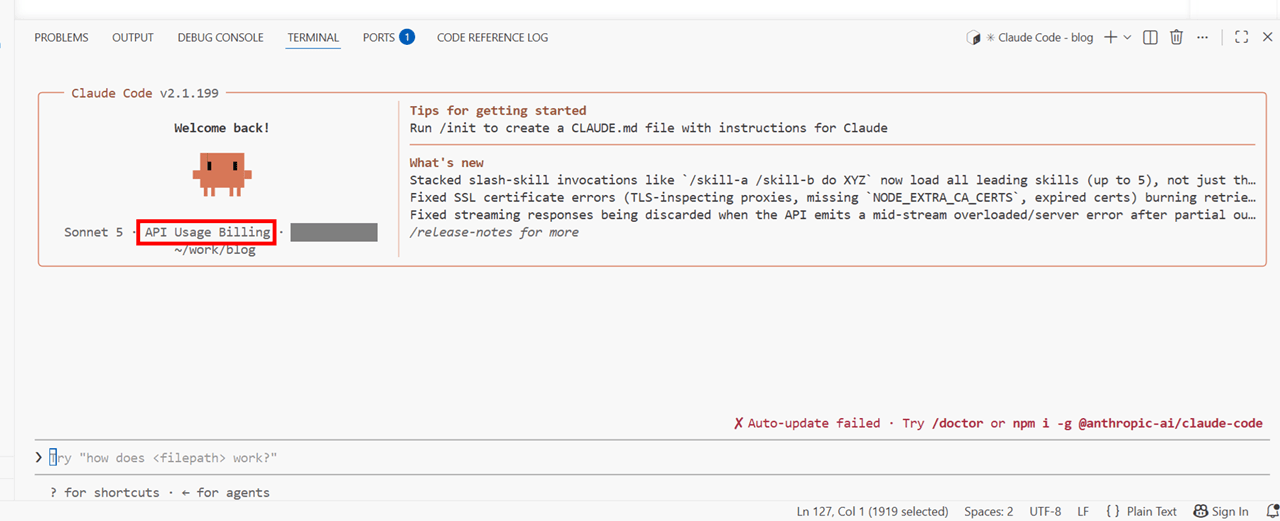Click the Auto-update failed message
The image size is (1280, 521).
pyautogui.click(x=815, y=423)
